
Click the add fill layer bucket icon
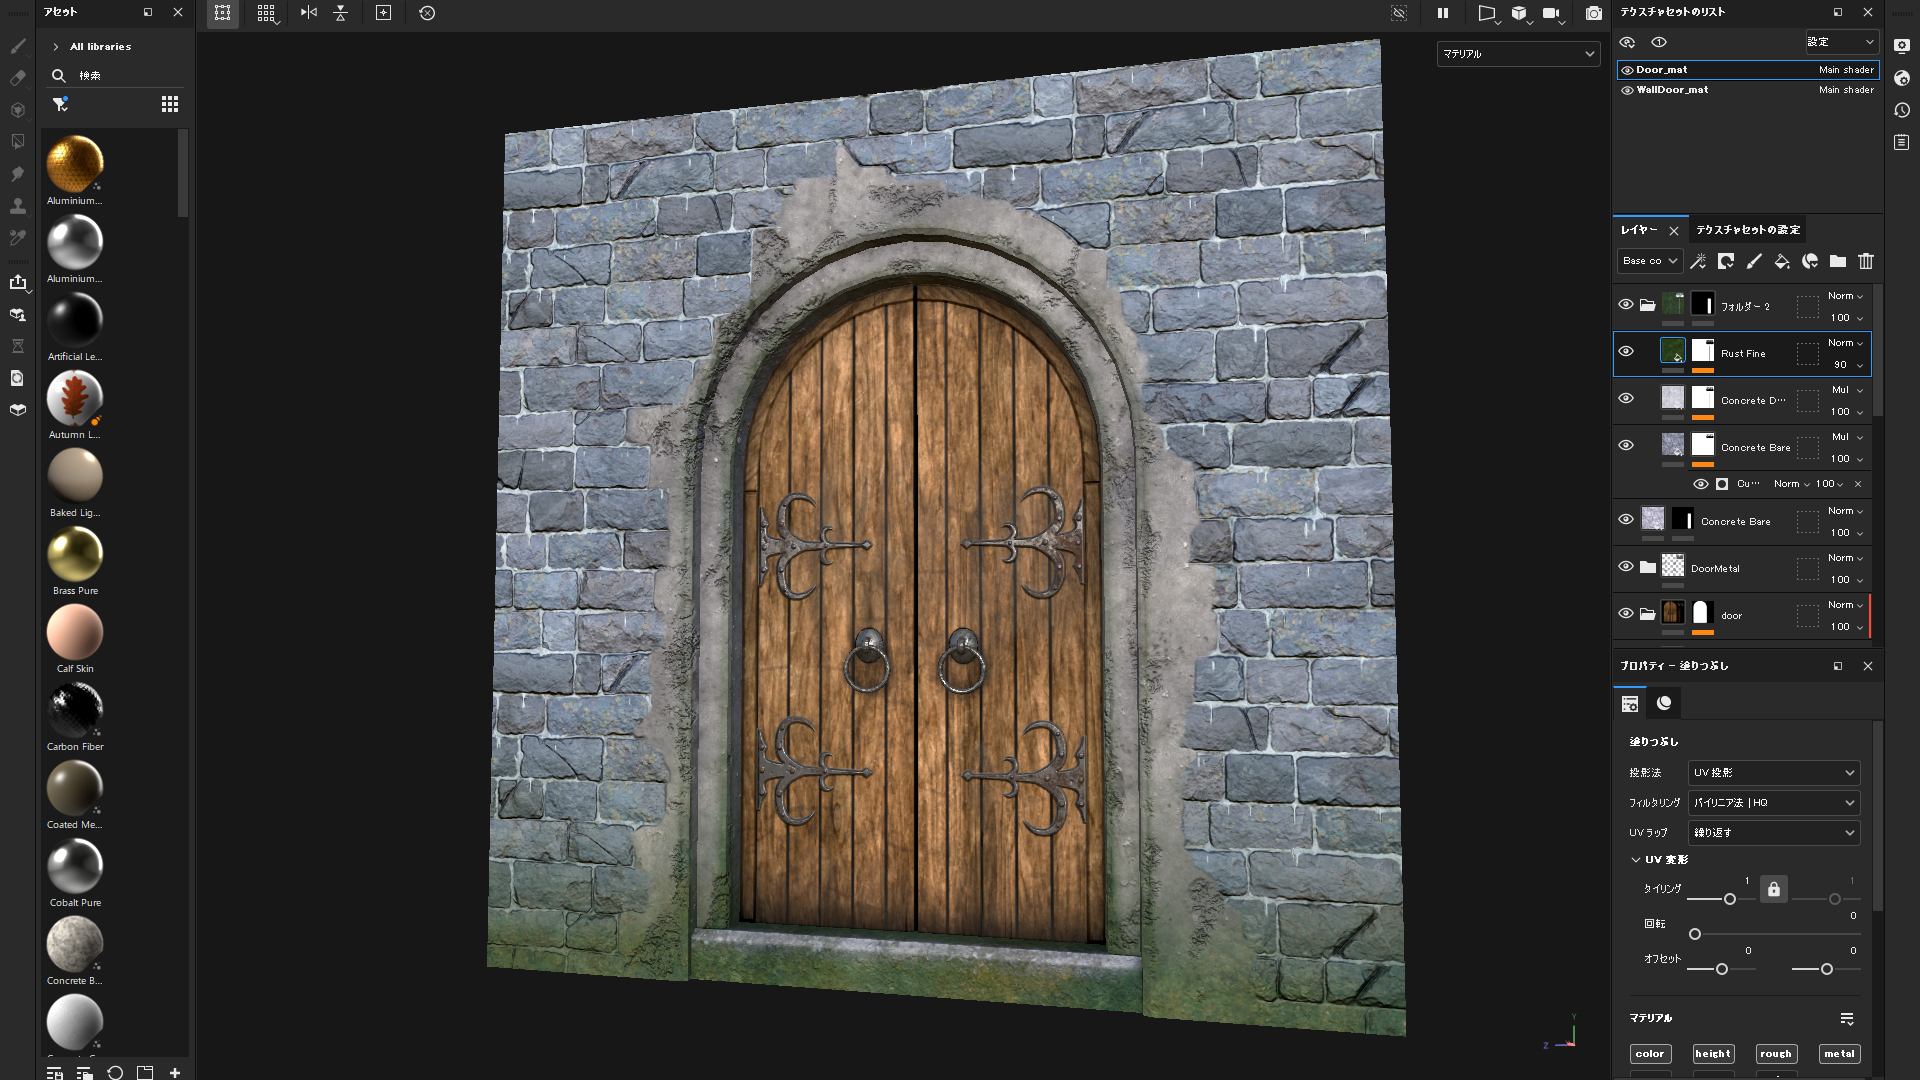click(x=1781, y=261)
